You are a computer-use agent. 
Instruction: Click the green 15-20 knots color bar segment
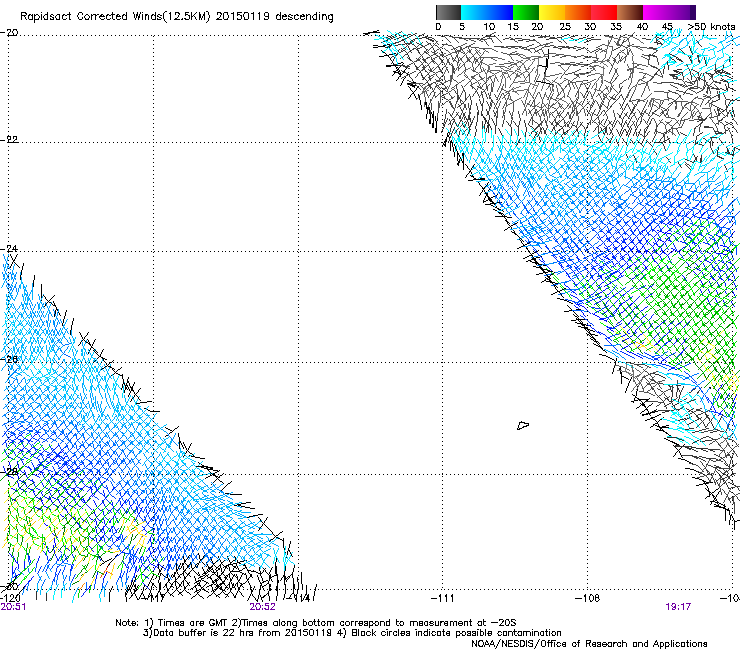tap(526, 12)
